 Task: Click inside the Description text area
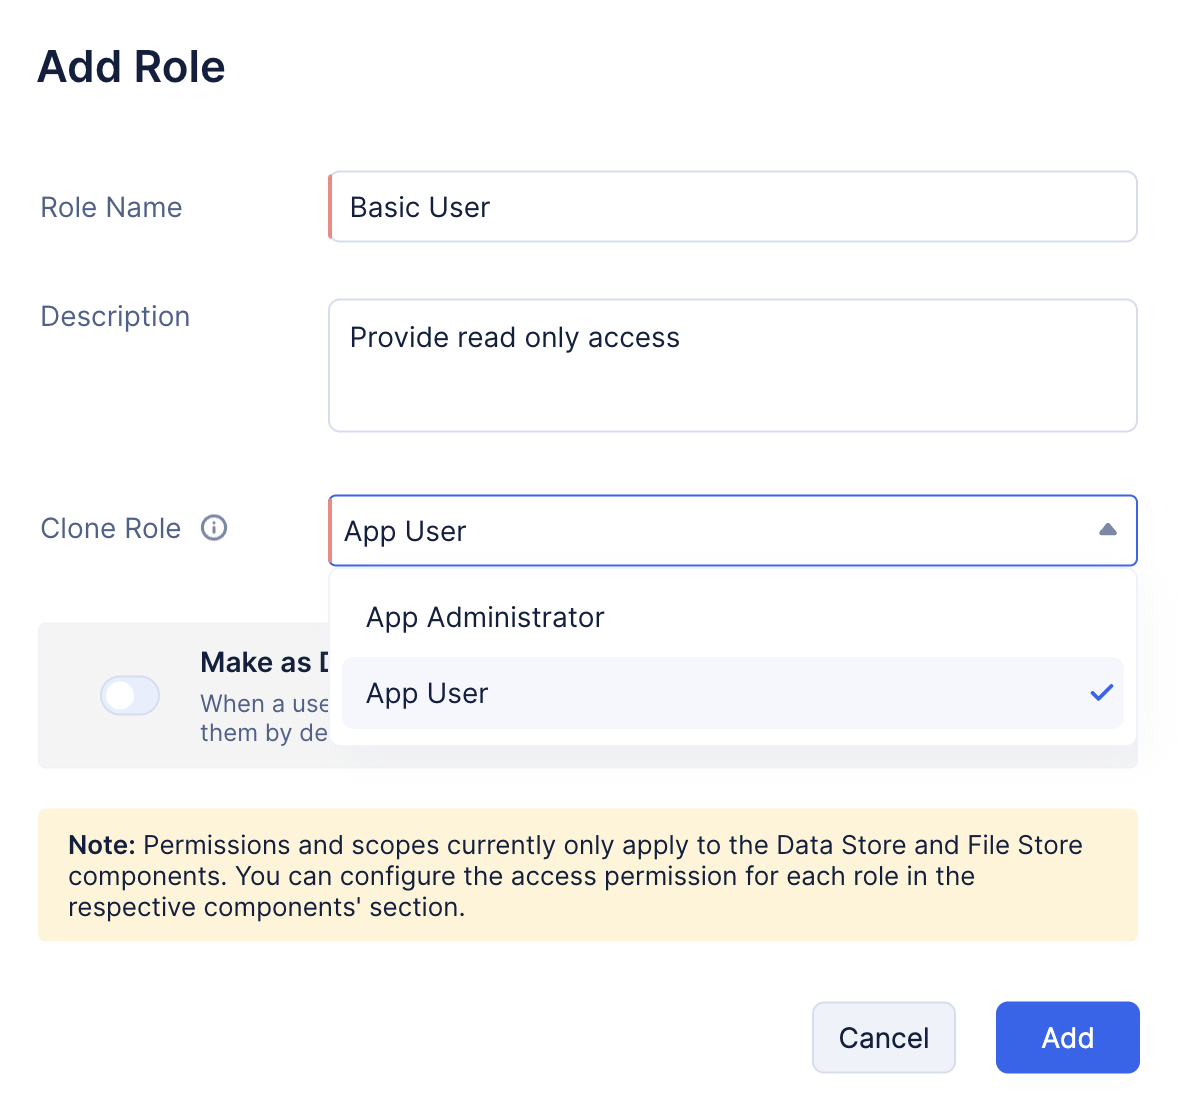[x=732, y=365]
